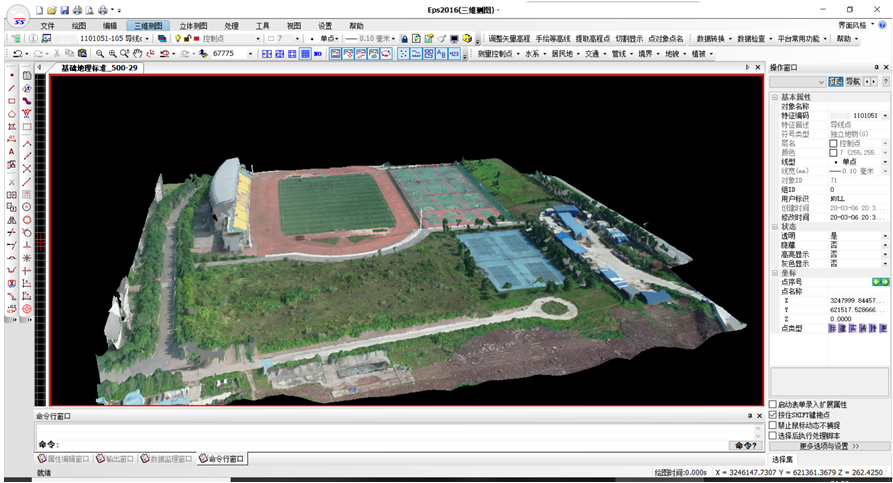Viewport: 893px width, 483px height.
Task: Open the 植被 category dropdown
Action: pos(702,54)
